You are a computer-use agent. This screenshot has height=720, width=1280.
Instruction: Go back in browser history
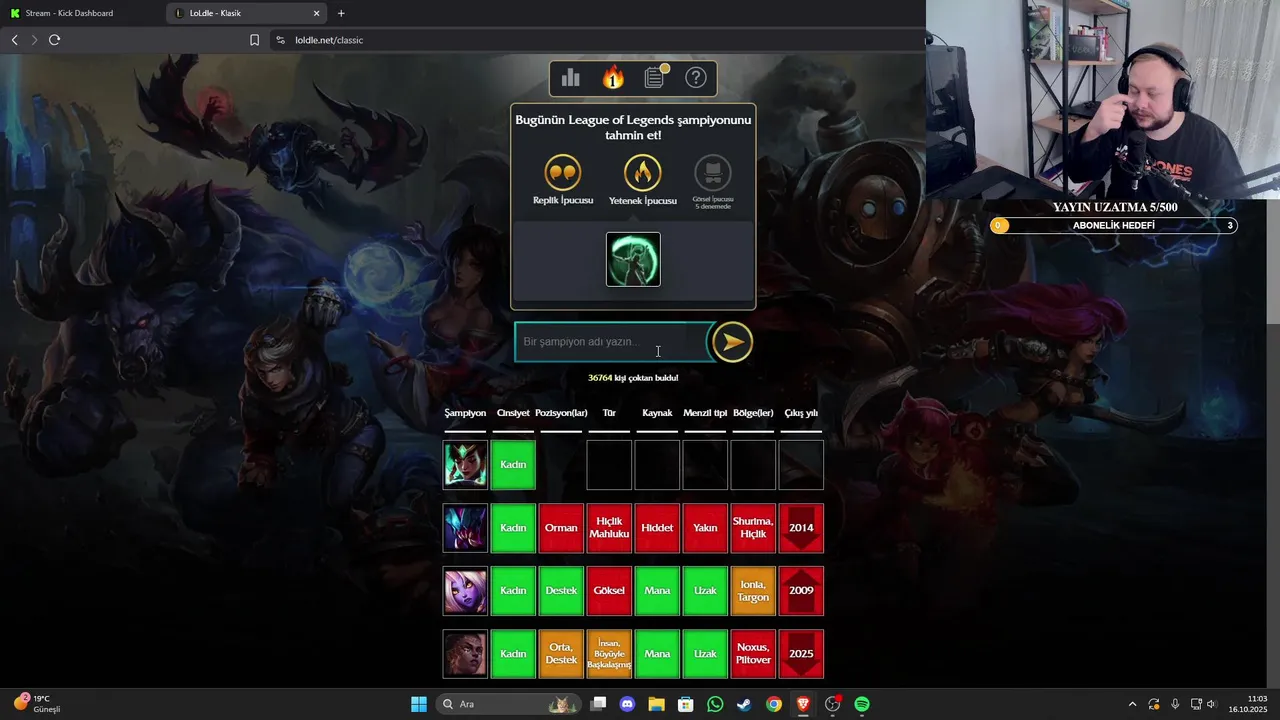coord(14,40)
